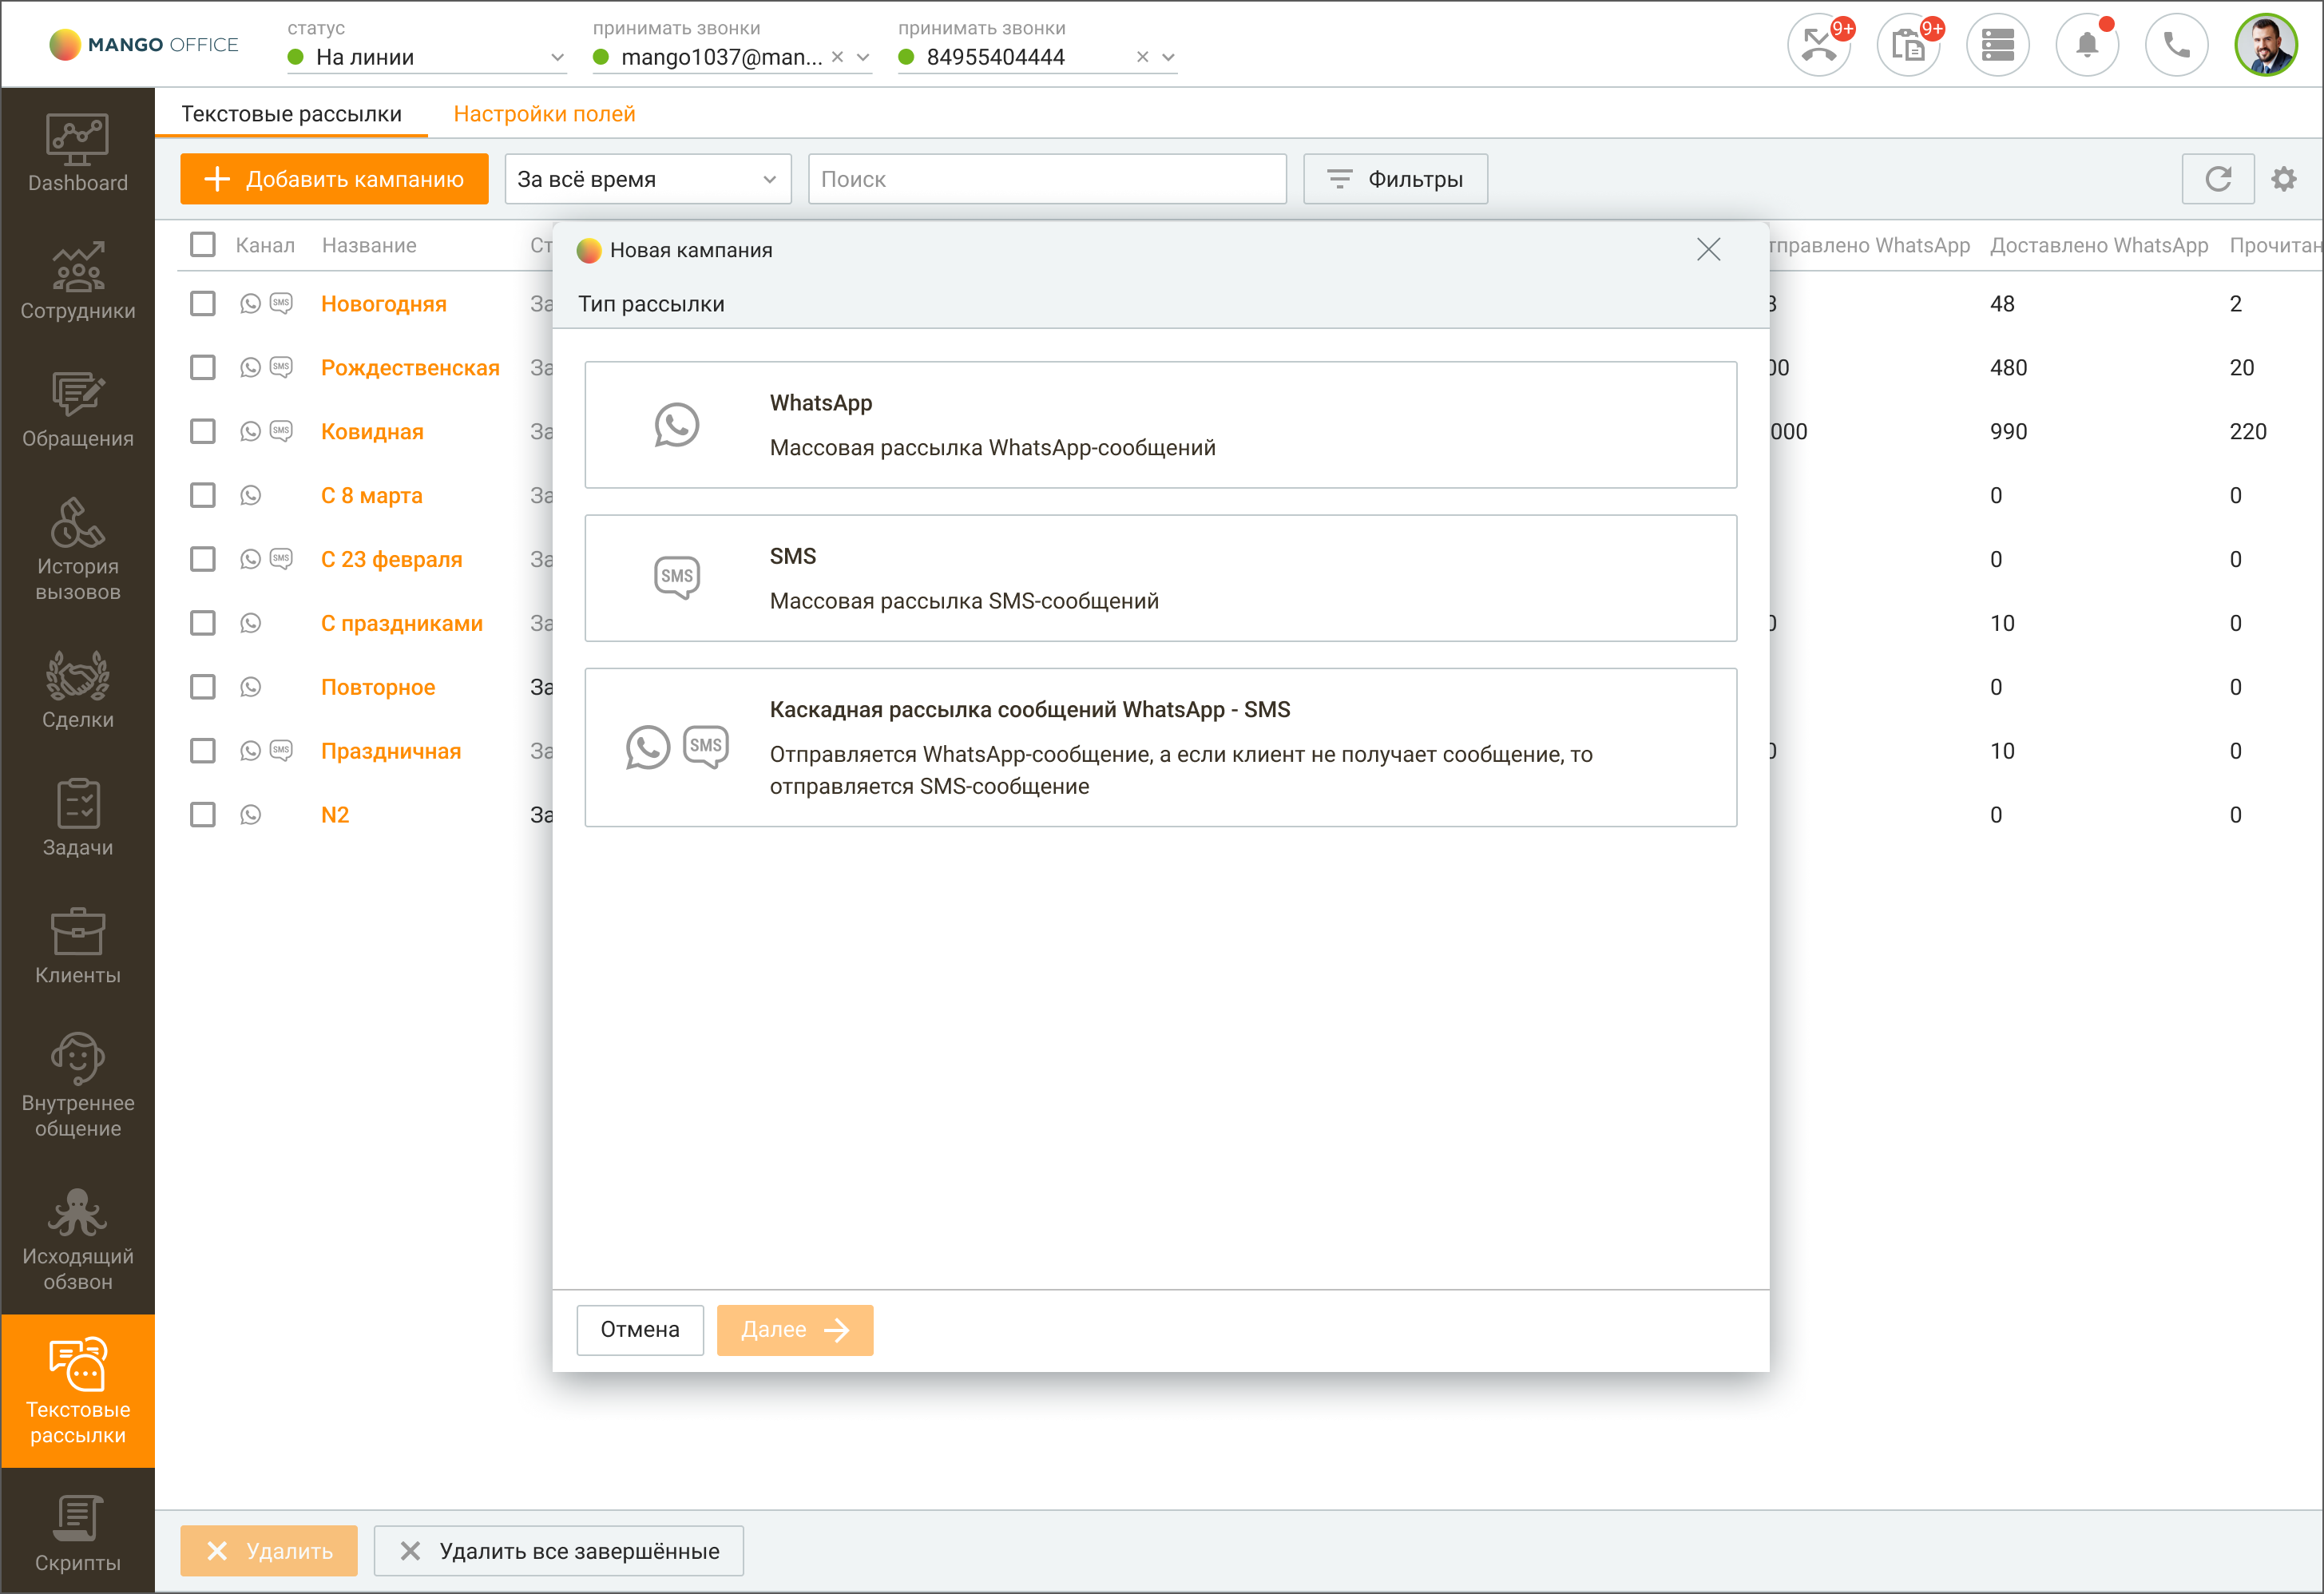This screenshot has height=1594, width=2324.
Task: Click the Отмена button
Action: [640, 1330]
